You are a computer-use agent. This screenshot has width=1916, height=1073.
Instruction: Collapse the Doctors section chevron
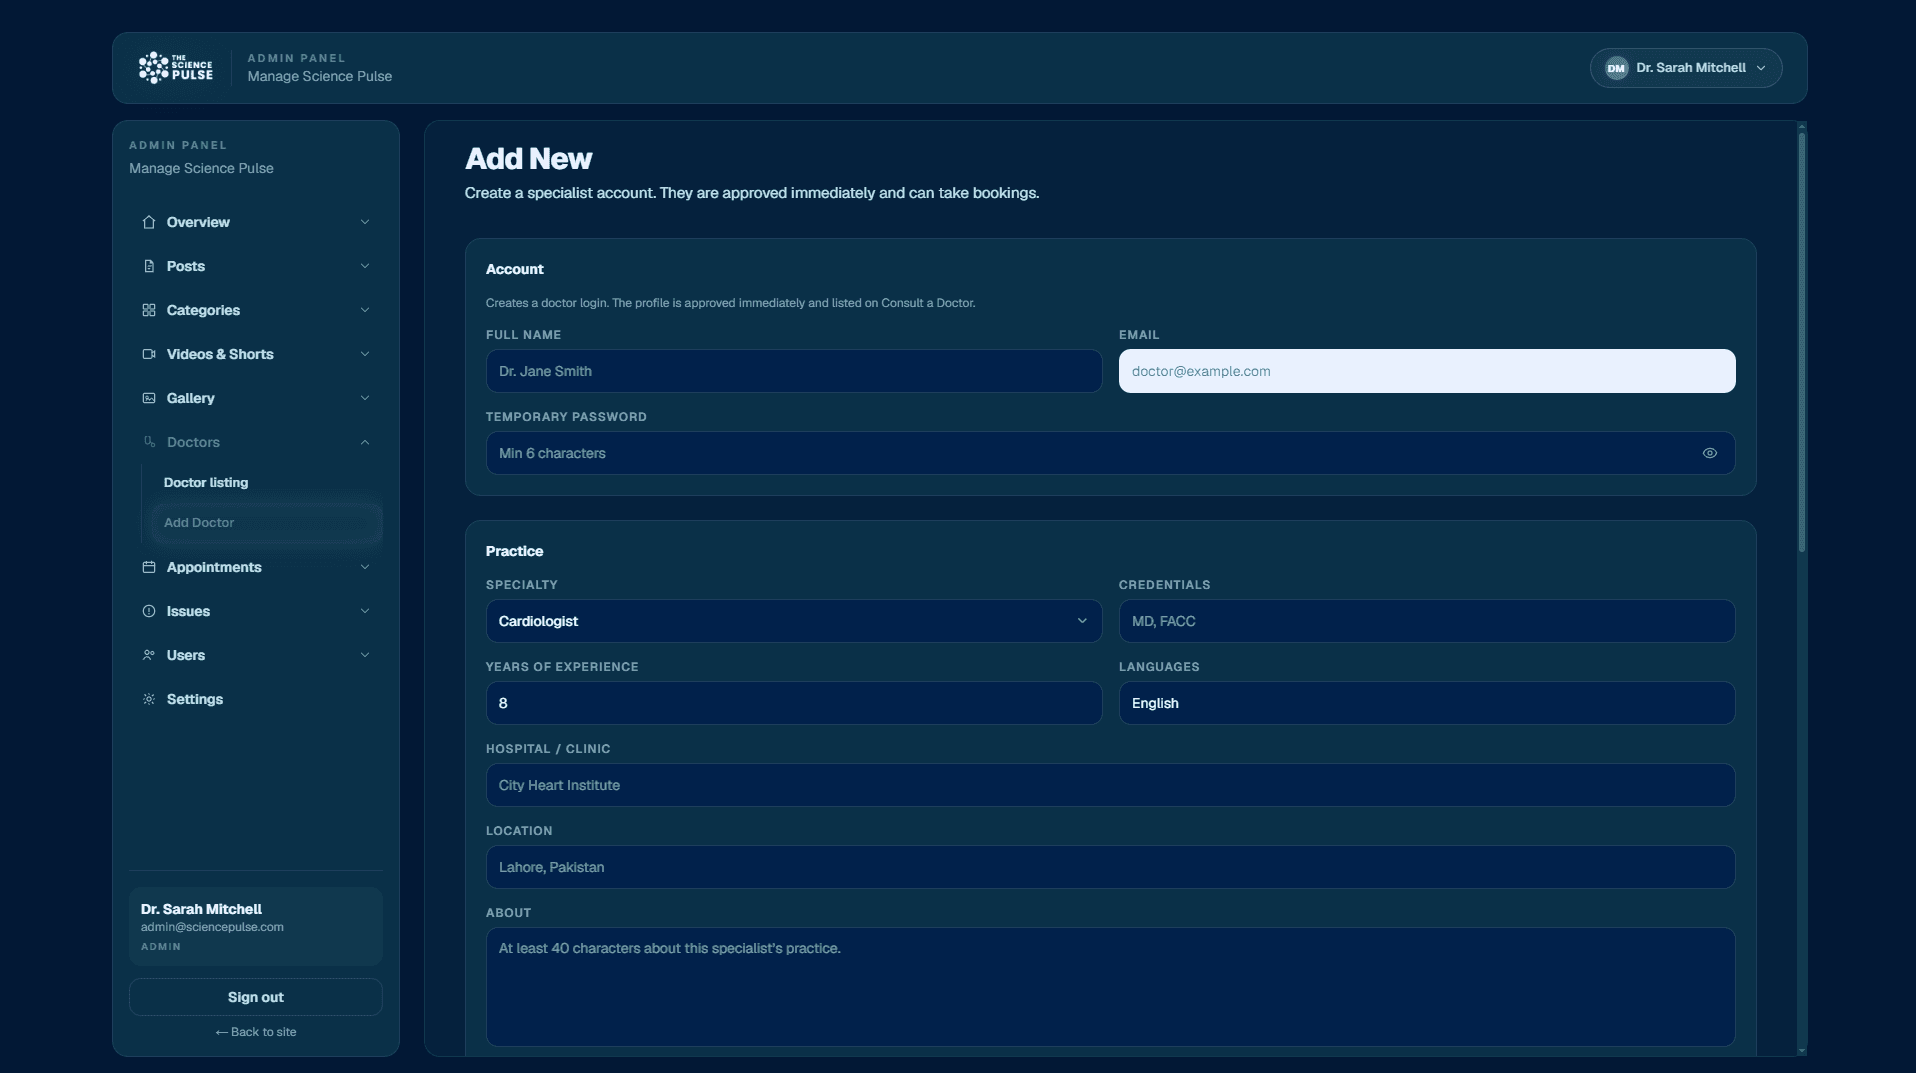point(365,442)
